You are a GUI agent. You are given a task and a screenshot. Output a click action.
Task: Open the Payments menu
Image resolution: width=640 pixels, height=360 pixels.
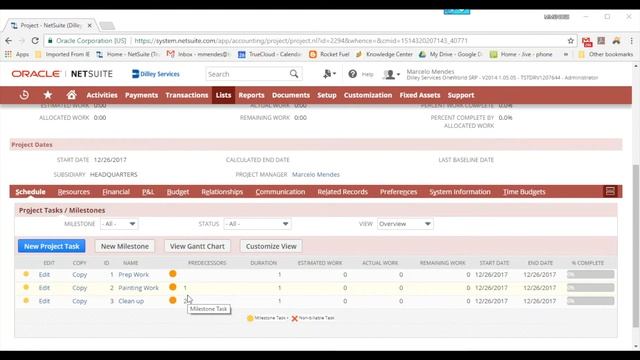141,95
